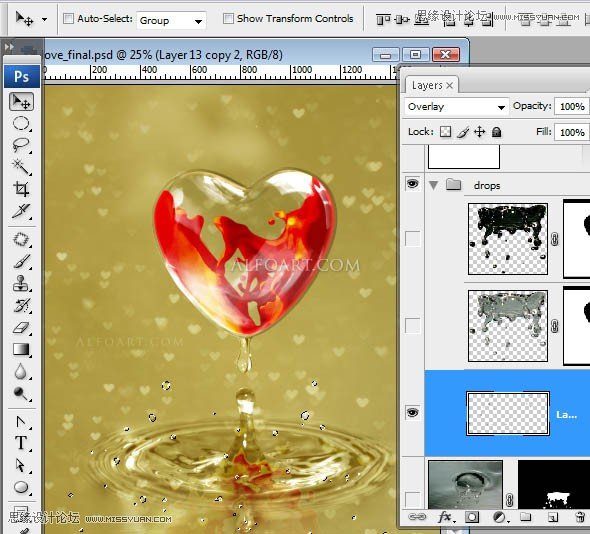The image size is (590, 534).
Task: Hide the selected blue layer eye icon
Action: tap(412, 413)
